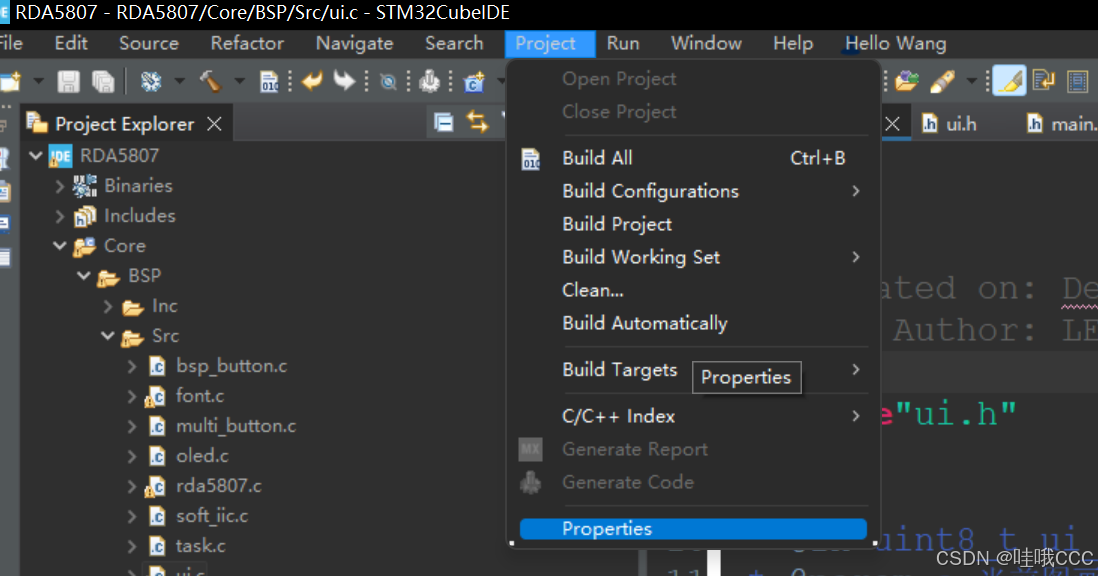Screen dimensions: 1098x576
Task: Collapse the BSP folder
Action: [x=83, y=276]
